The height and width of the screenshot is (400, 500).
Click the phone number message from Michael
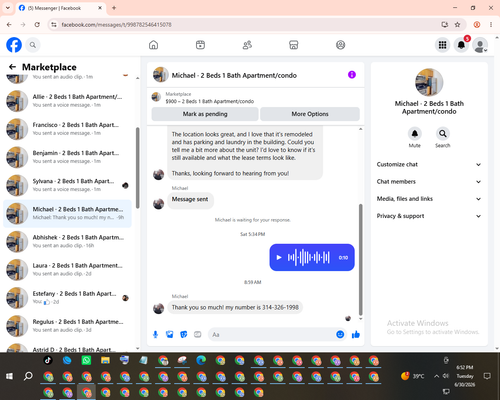[x=235, y=307]
